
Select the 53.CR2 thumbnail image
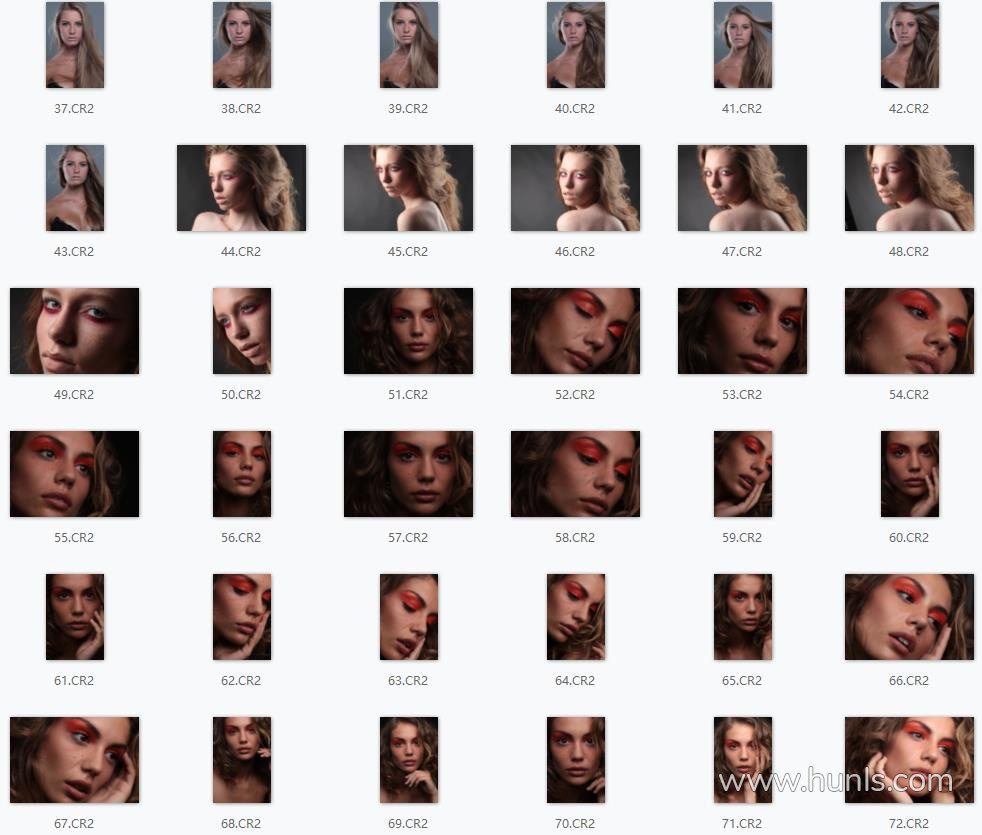(743, 331)
